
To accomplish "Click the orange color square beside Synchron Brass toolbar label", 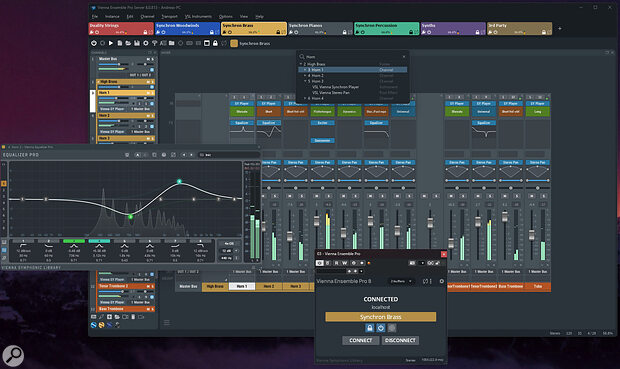I will (234, 43).
